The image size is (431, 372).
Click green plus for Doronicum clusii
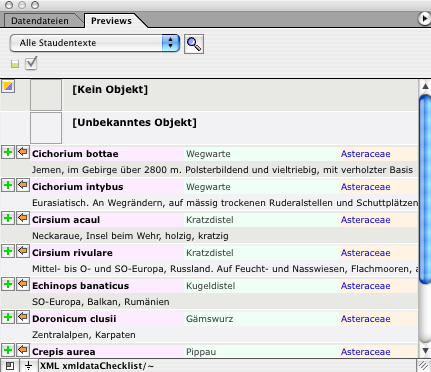click(x=8, y=317)
